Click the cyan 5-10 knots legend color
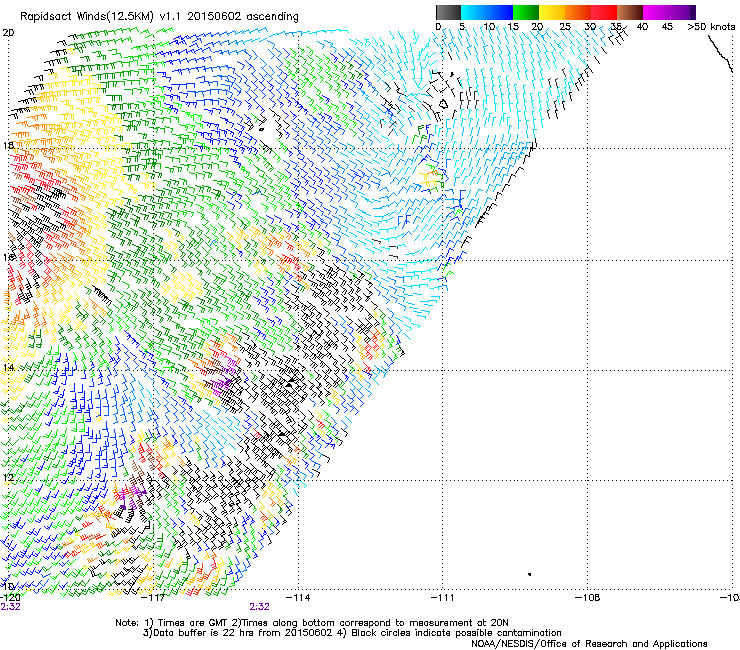This screenshot has width=740, height=650. point(474,12)
